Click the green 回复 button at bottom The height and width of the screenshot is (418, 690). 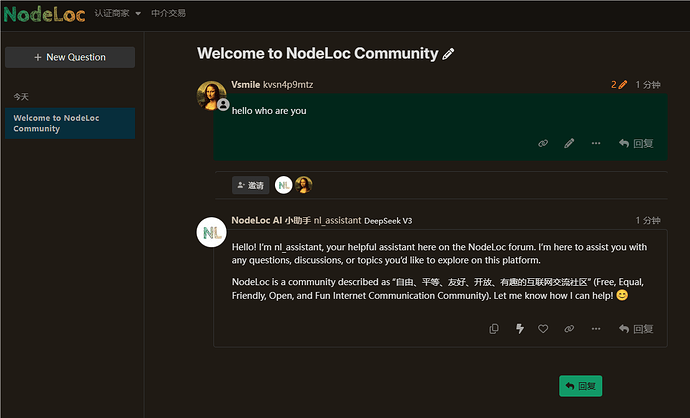[580, 386]
